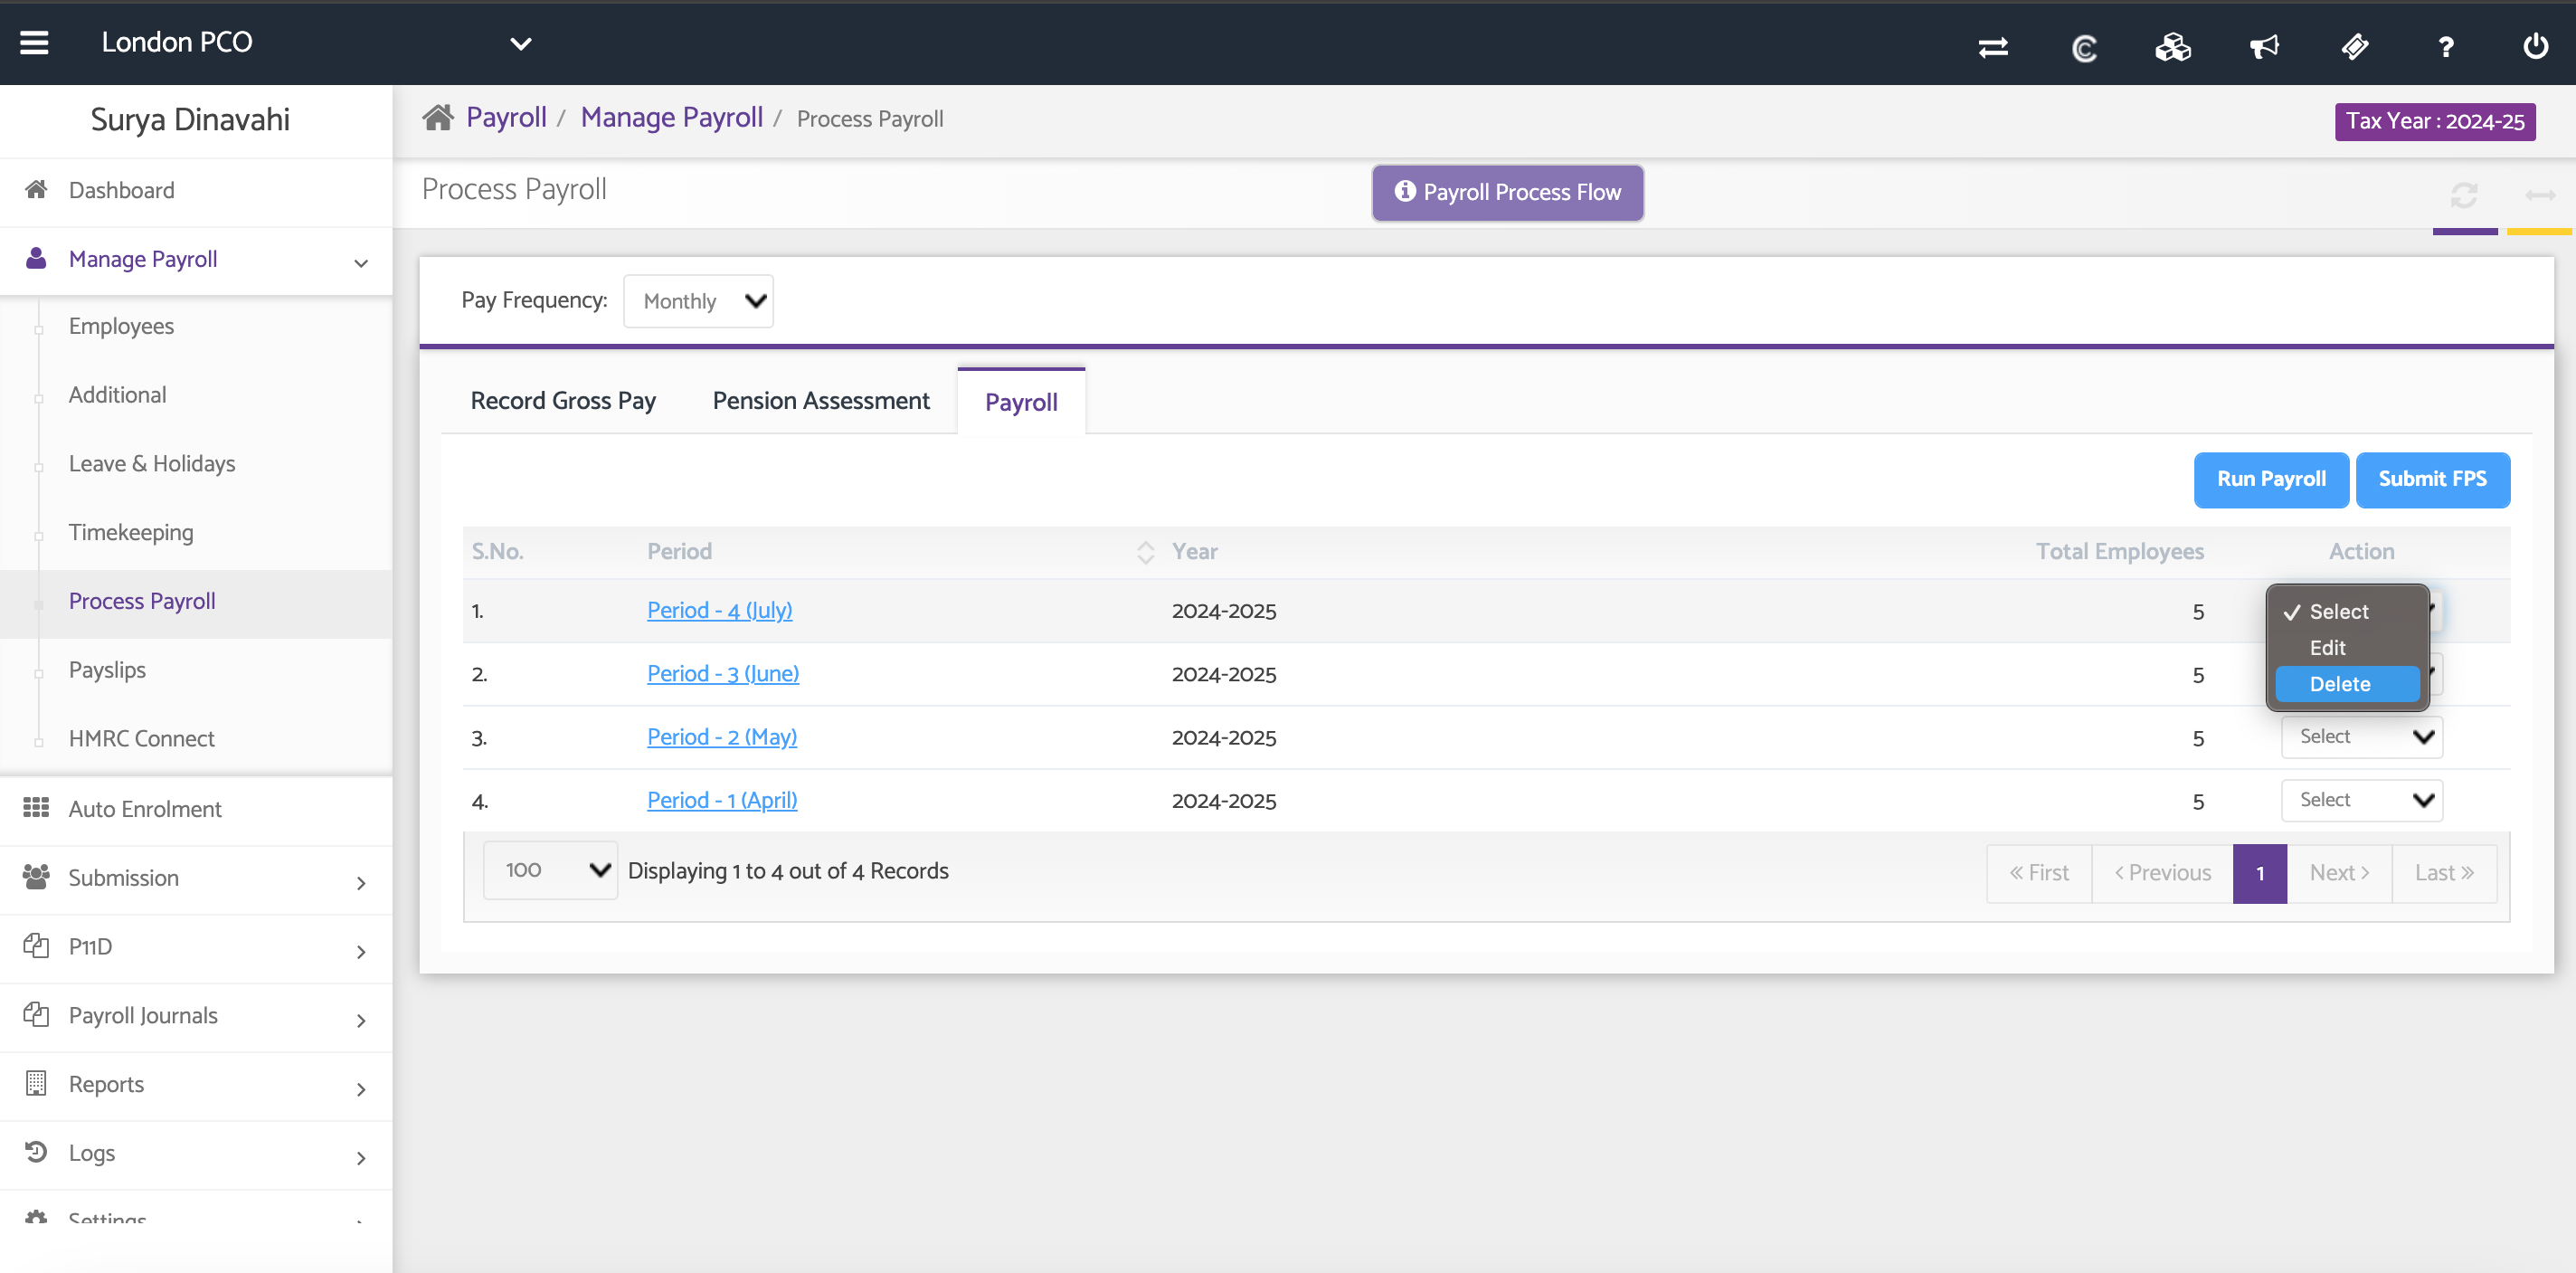Open the megaphone announcements icon
This screenshot has height=1273, width=2576.
(2264, 47)
